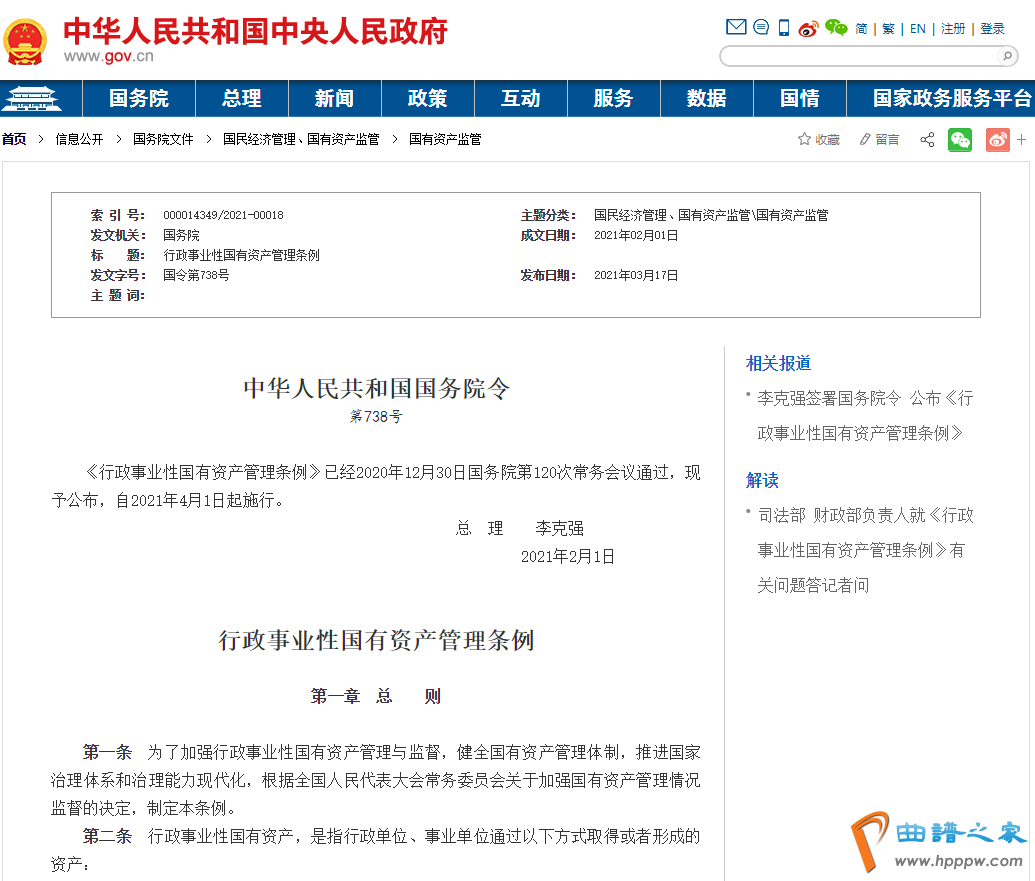Open the Weibo icon in top header
The image size is (1035, 881).
(x=808, y=28)
